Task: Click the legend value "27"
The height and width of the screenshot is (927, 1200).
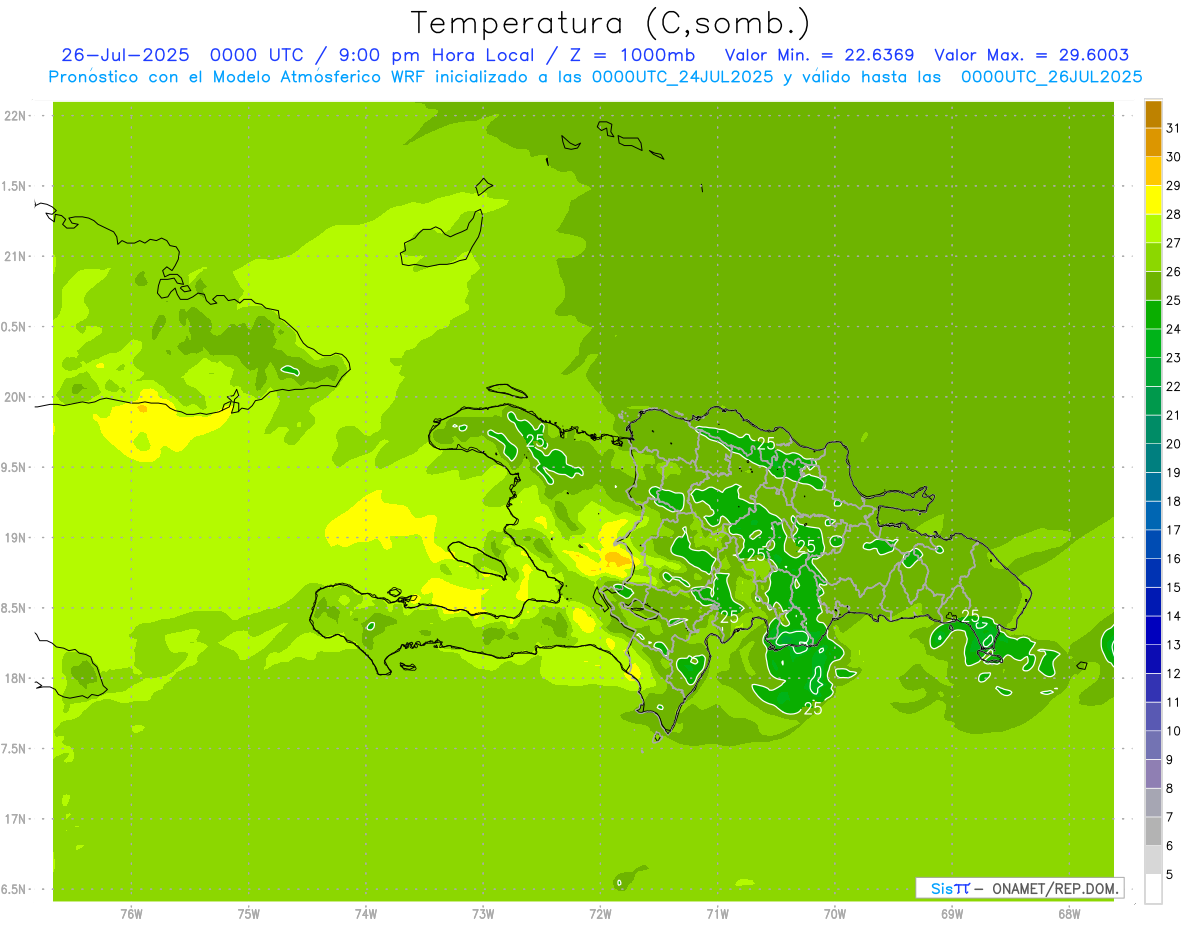Action: pos(1174,243)
